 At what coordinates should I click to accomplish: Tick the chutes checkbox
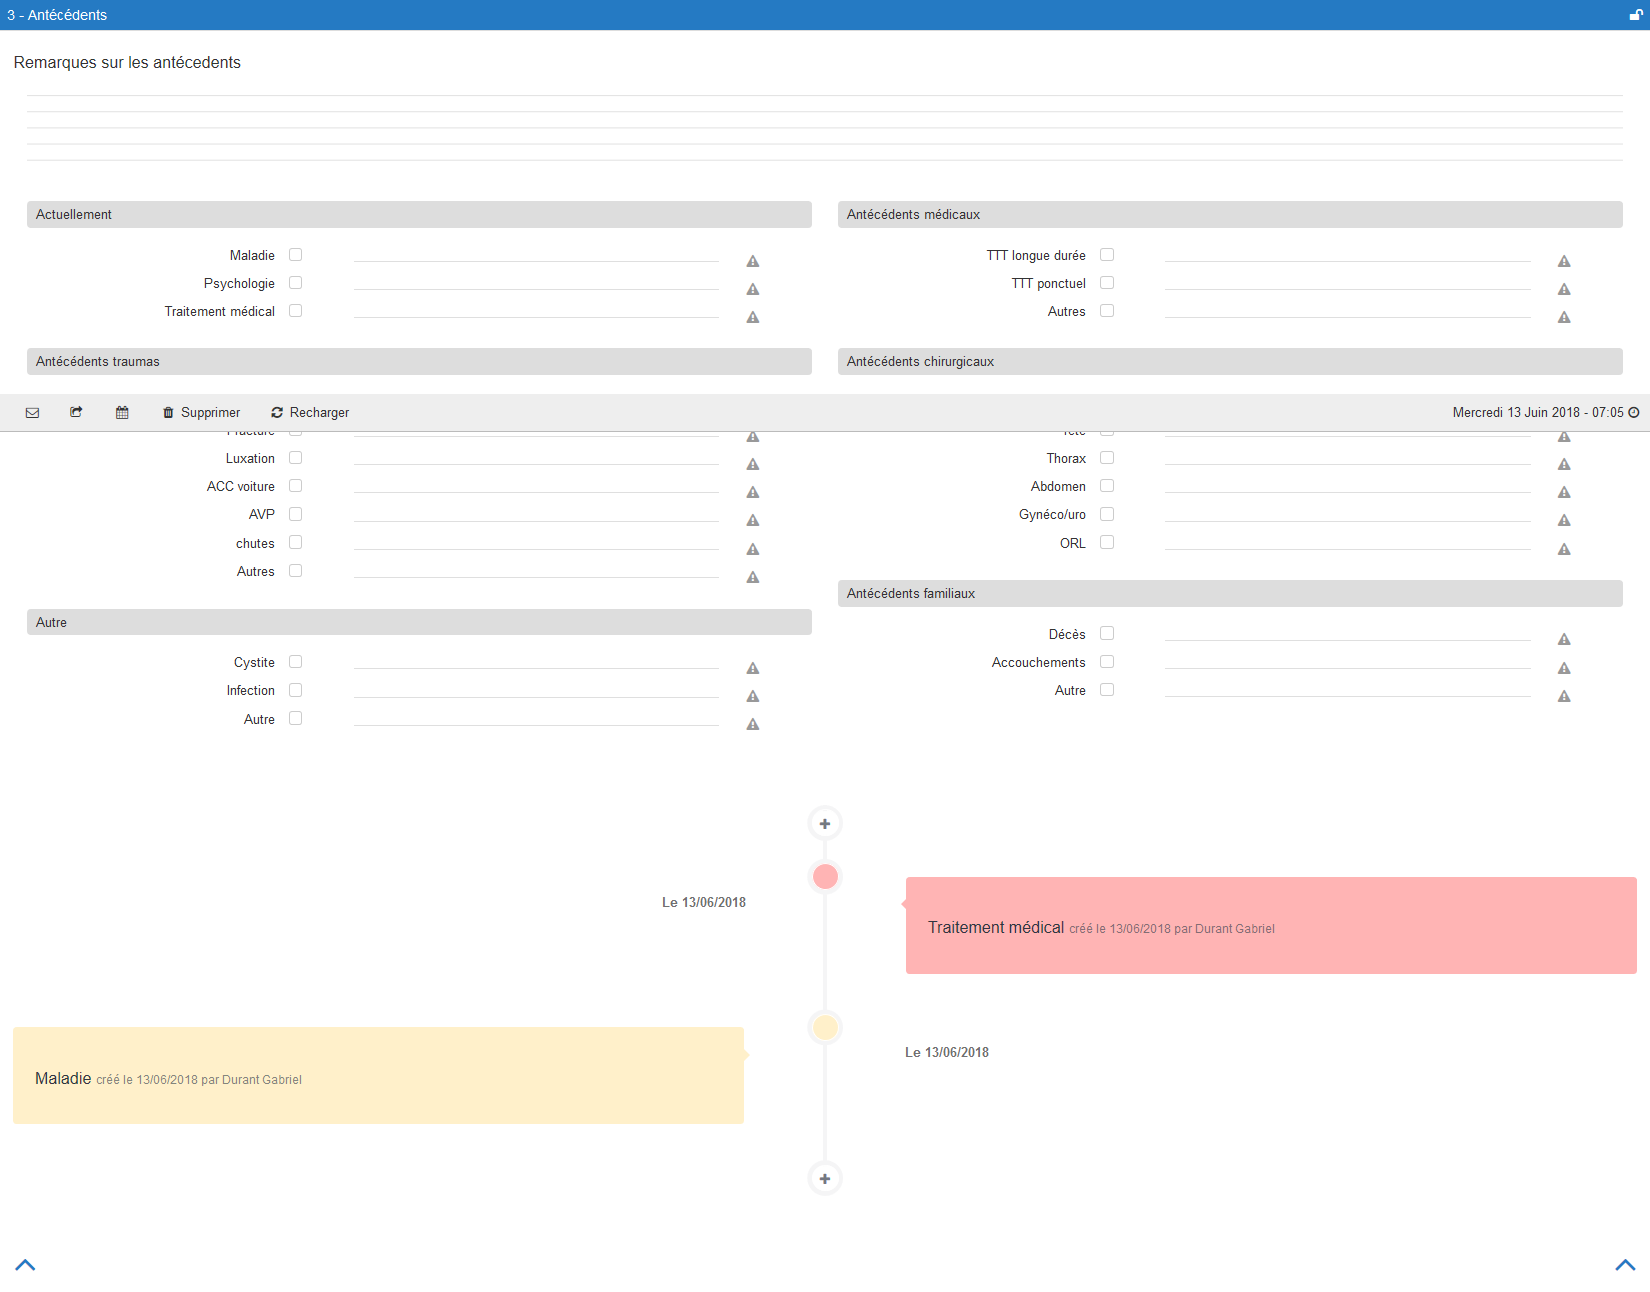[x=295, y=542]
